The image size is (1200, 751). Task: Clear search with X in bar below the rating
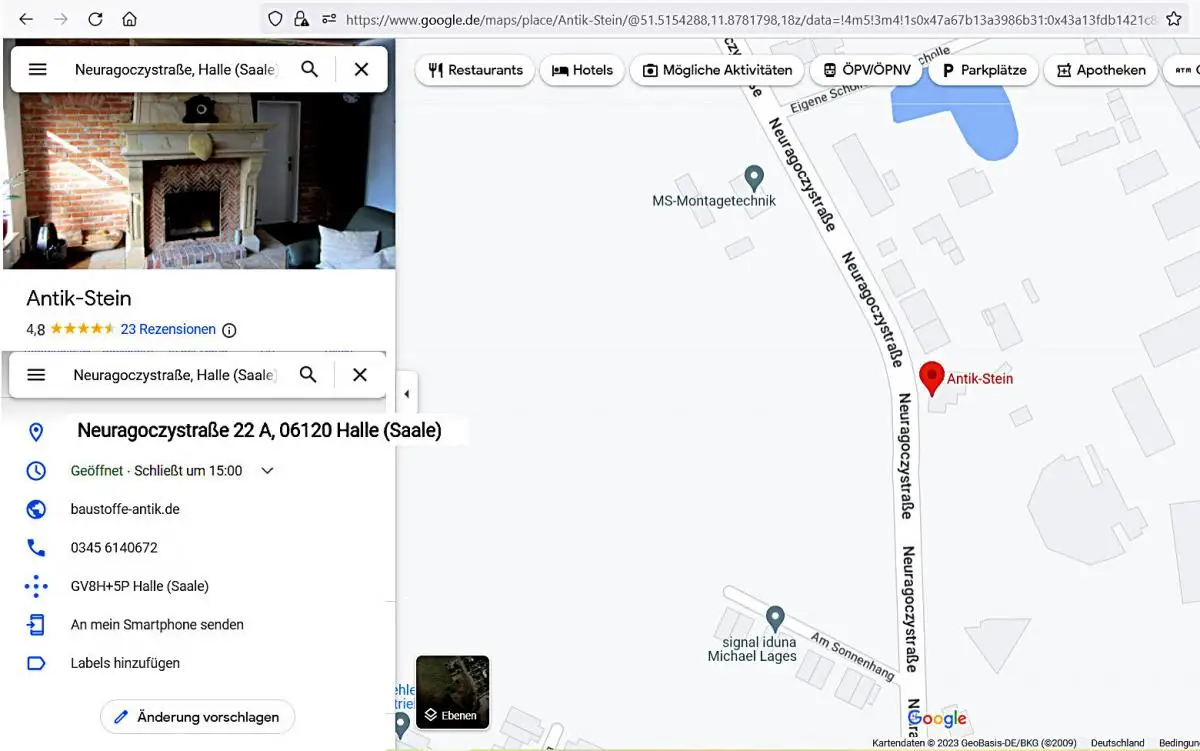click(360, 374)
